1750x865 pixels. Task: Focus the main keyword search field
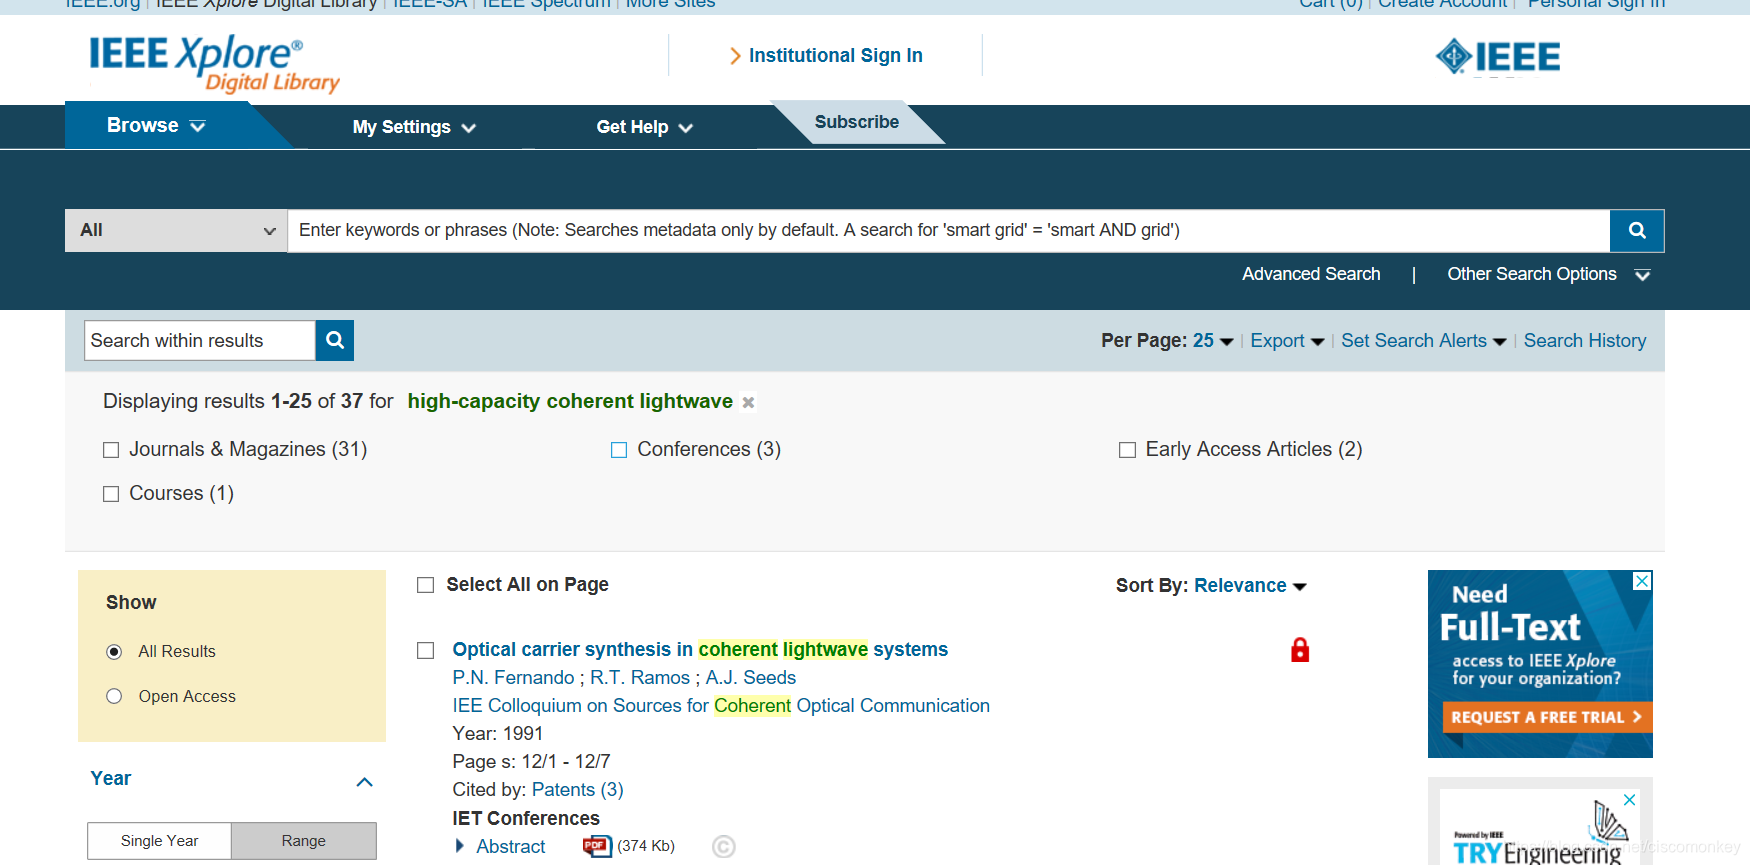[x=949, y=230]
